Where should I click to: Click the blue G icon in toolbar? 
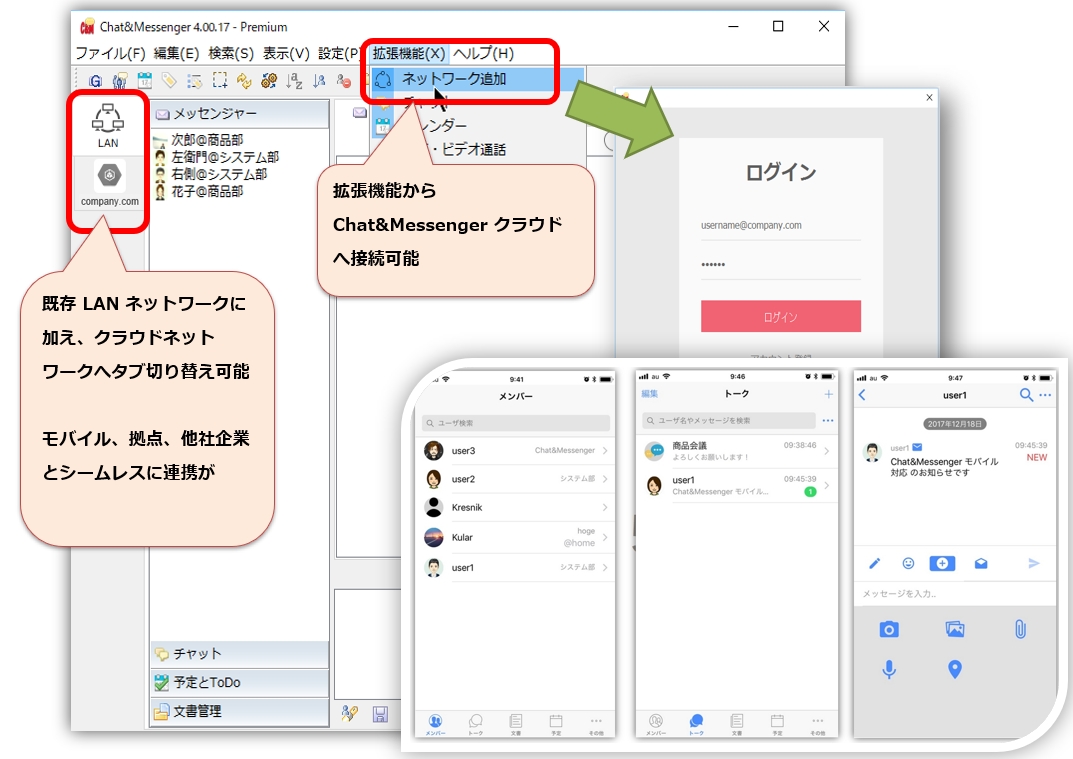pos(95,81)
